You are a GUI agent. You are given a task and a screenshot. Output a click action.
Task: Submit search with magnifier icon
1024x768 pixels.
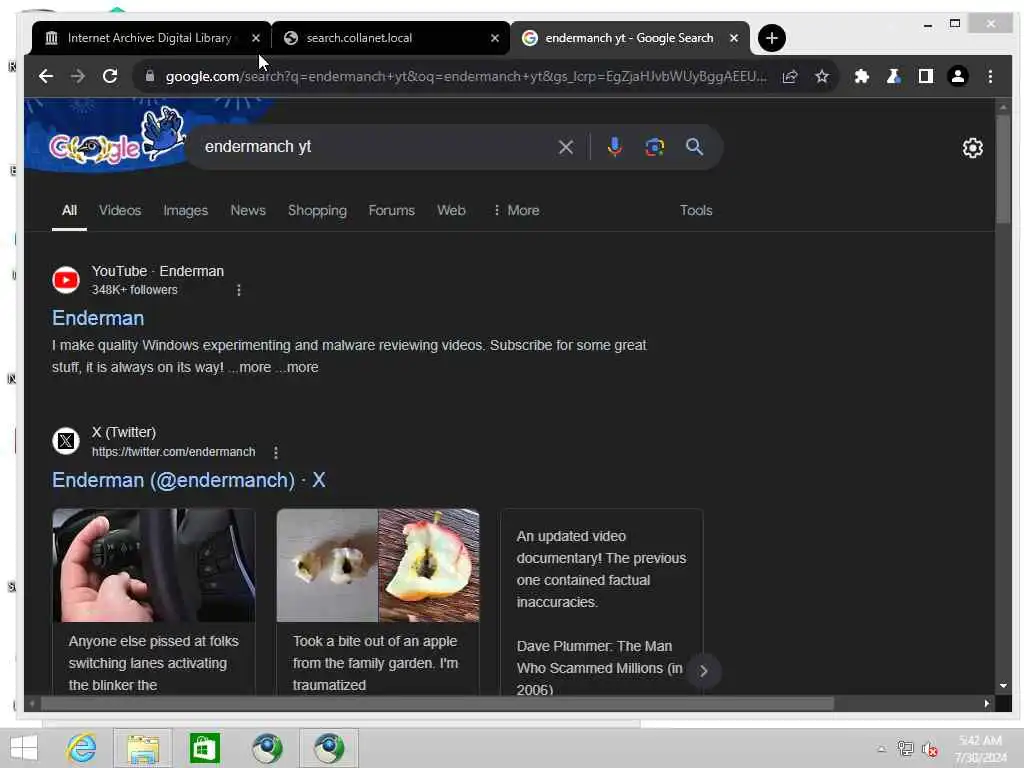click(x=694, y=147)
